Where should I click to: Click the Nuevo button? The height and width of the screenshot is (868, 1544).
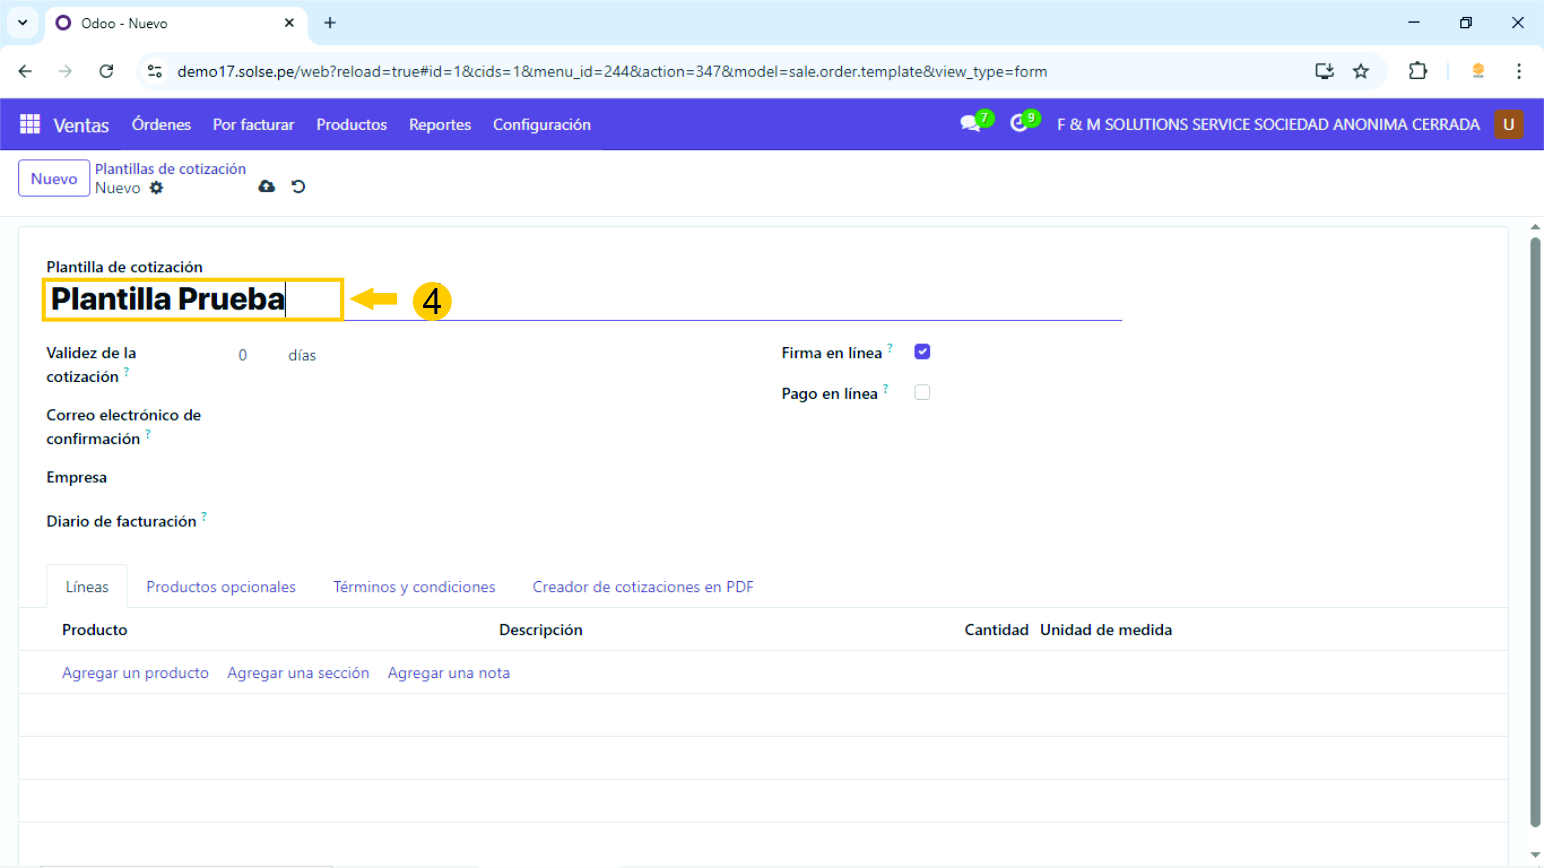54,179
